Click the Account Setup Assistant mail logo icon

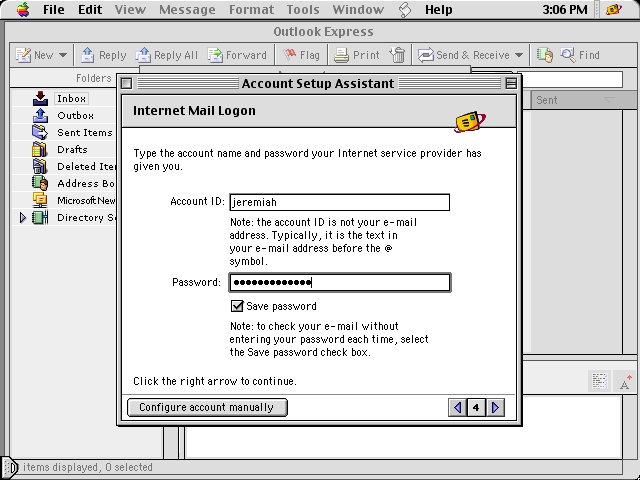click(x=469, y=121)
